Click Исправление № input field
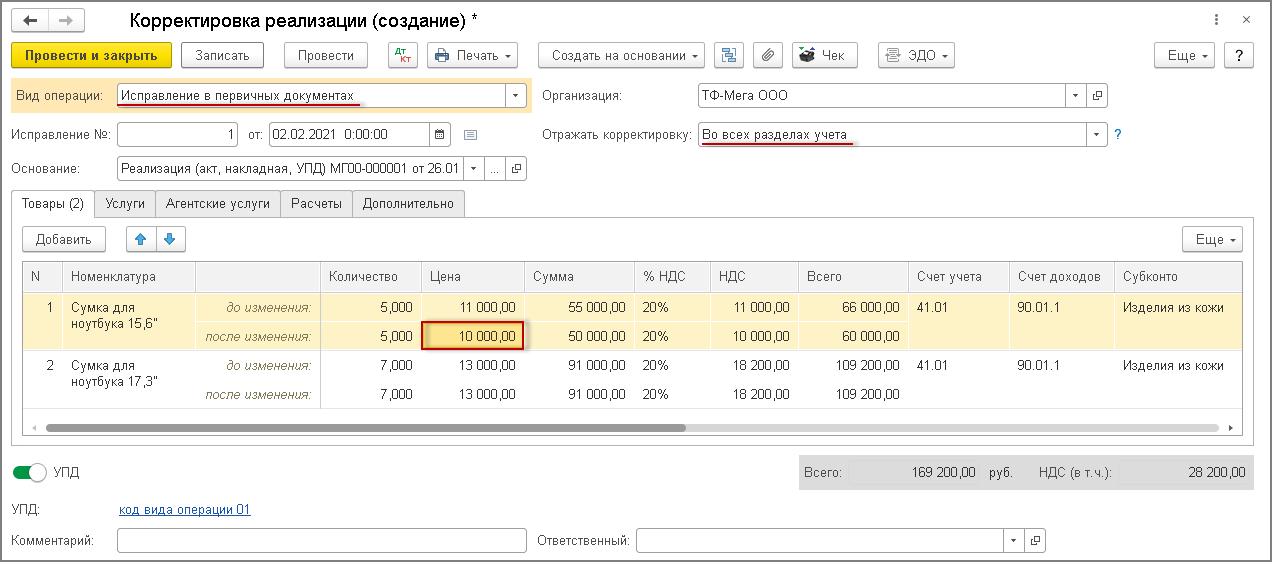 tap(178, 134)
